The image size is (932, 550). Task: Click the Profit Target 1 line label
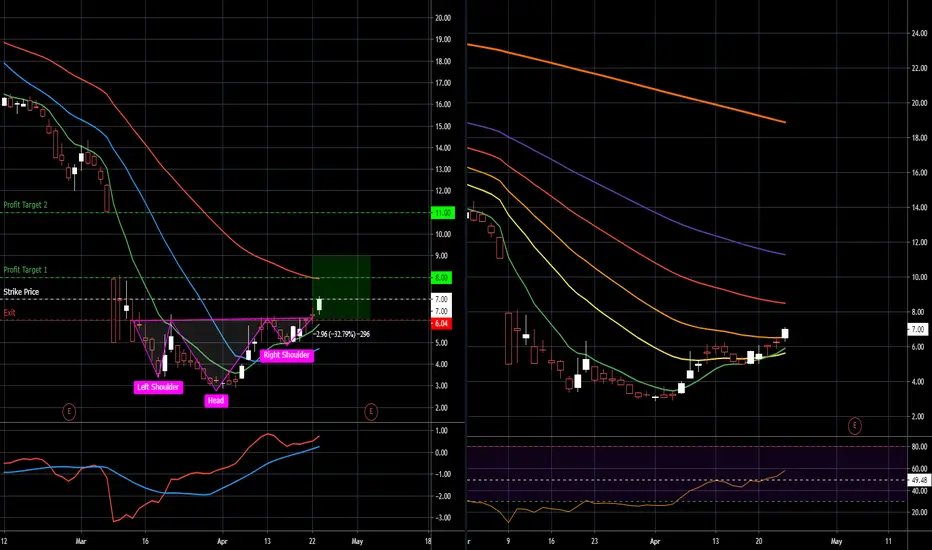tap(26, 270)
